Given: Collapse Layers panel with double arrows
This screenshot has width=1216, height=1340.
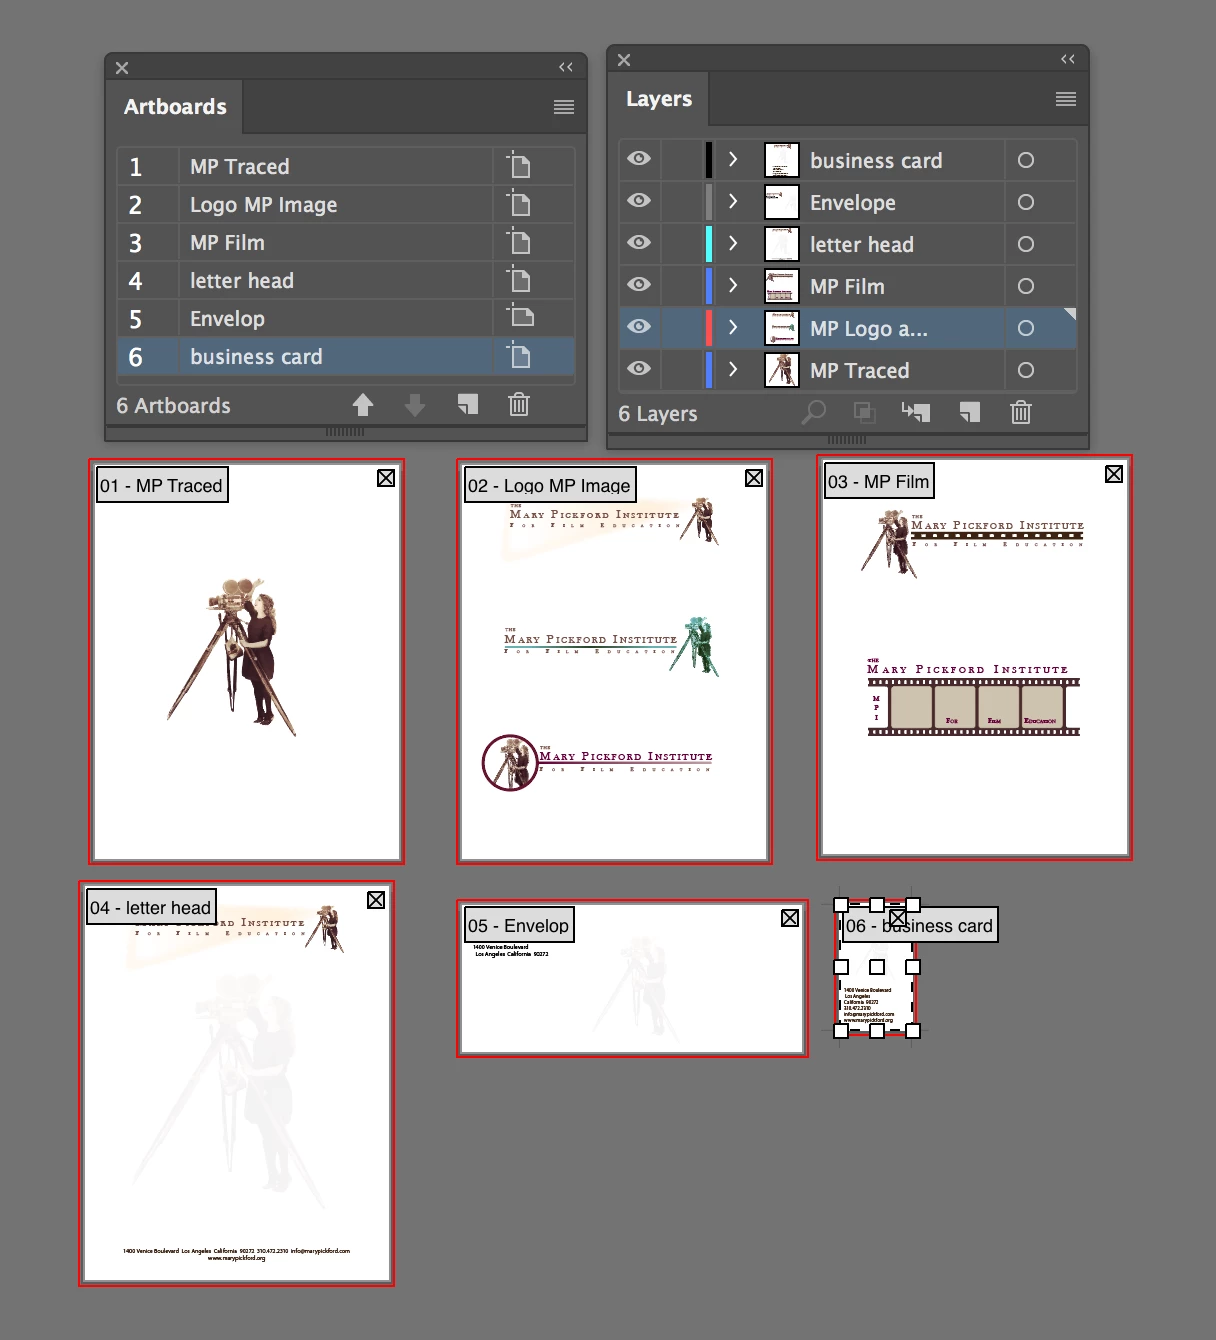Looking at the screenshot, I should (x=1068, y=59).
